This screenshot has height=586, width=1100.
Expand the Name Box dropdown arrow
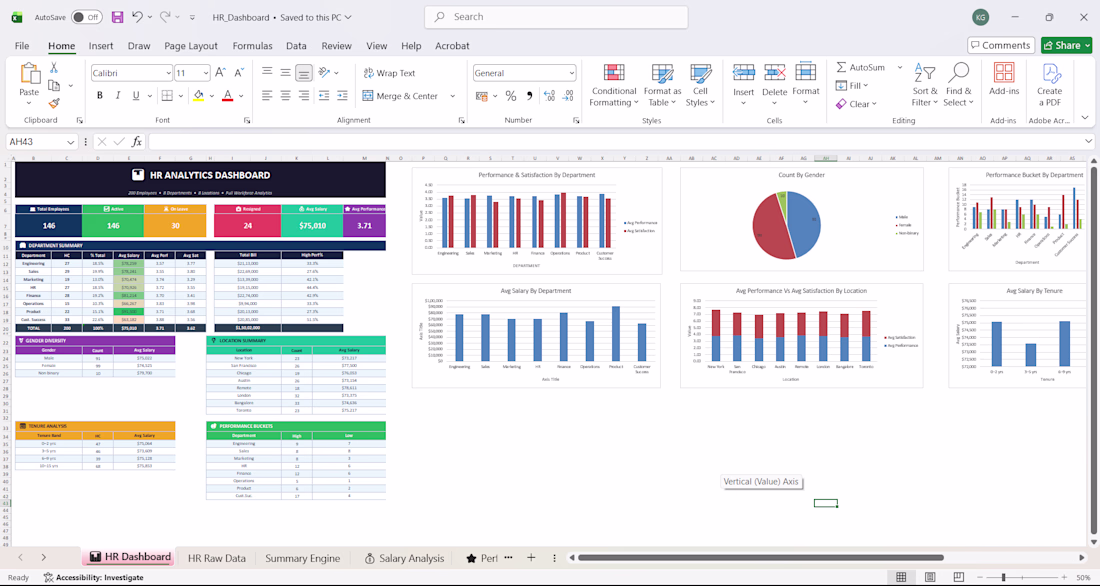coord(70,142)
